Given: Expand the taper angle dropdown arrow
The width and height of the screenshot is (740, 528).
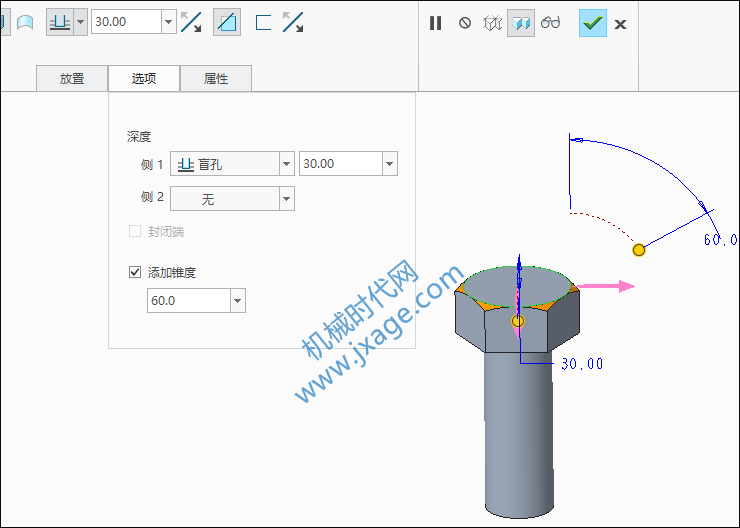Looking at the screenshot, I should (x=238, y=301).
